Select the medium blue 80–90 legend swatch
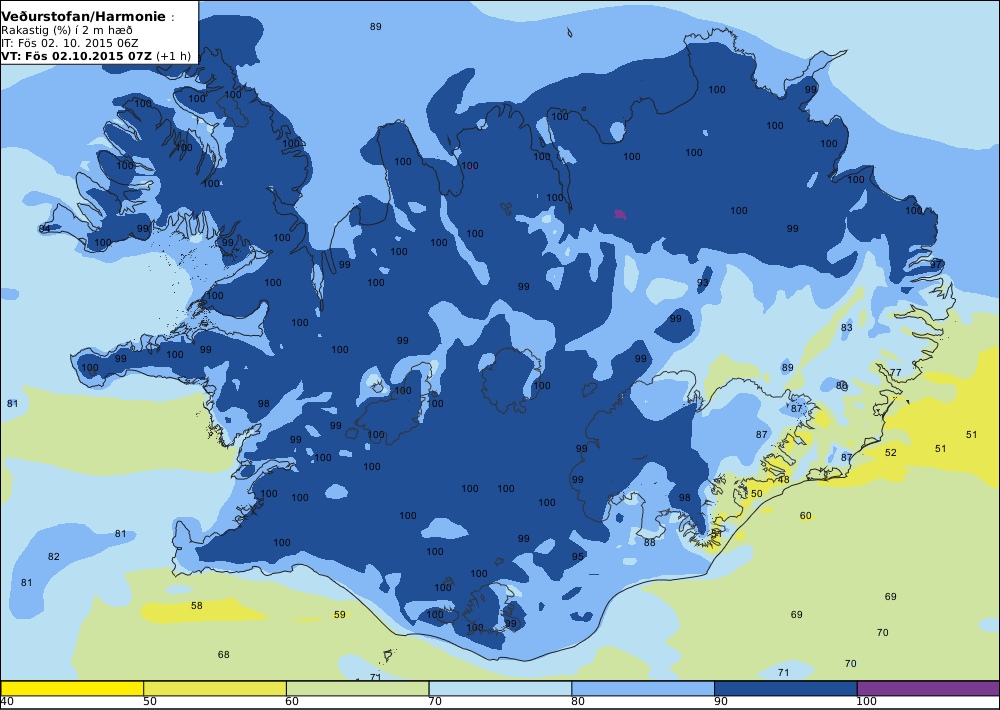1000x710 pixels. (x=643, y=688)
